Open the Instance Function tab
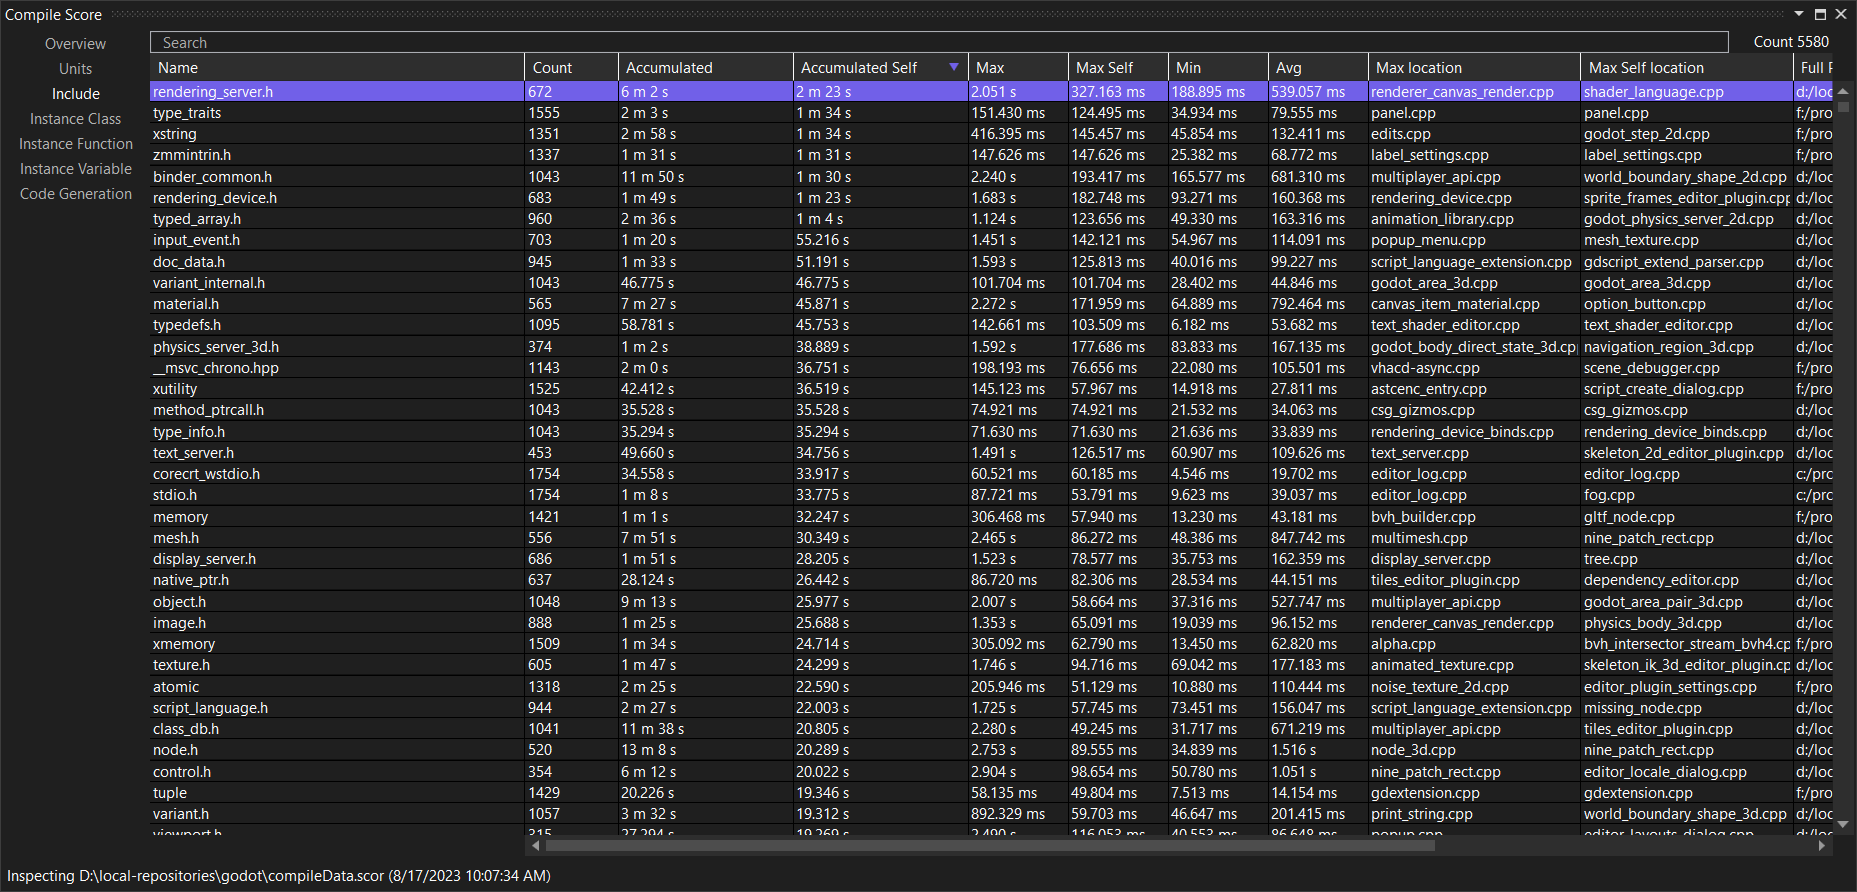Screen dimensions: 1857x892 pyautogui.click(x=75, y=144)
